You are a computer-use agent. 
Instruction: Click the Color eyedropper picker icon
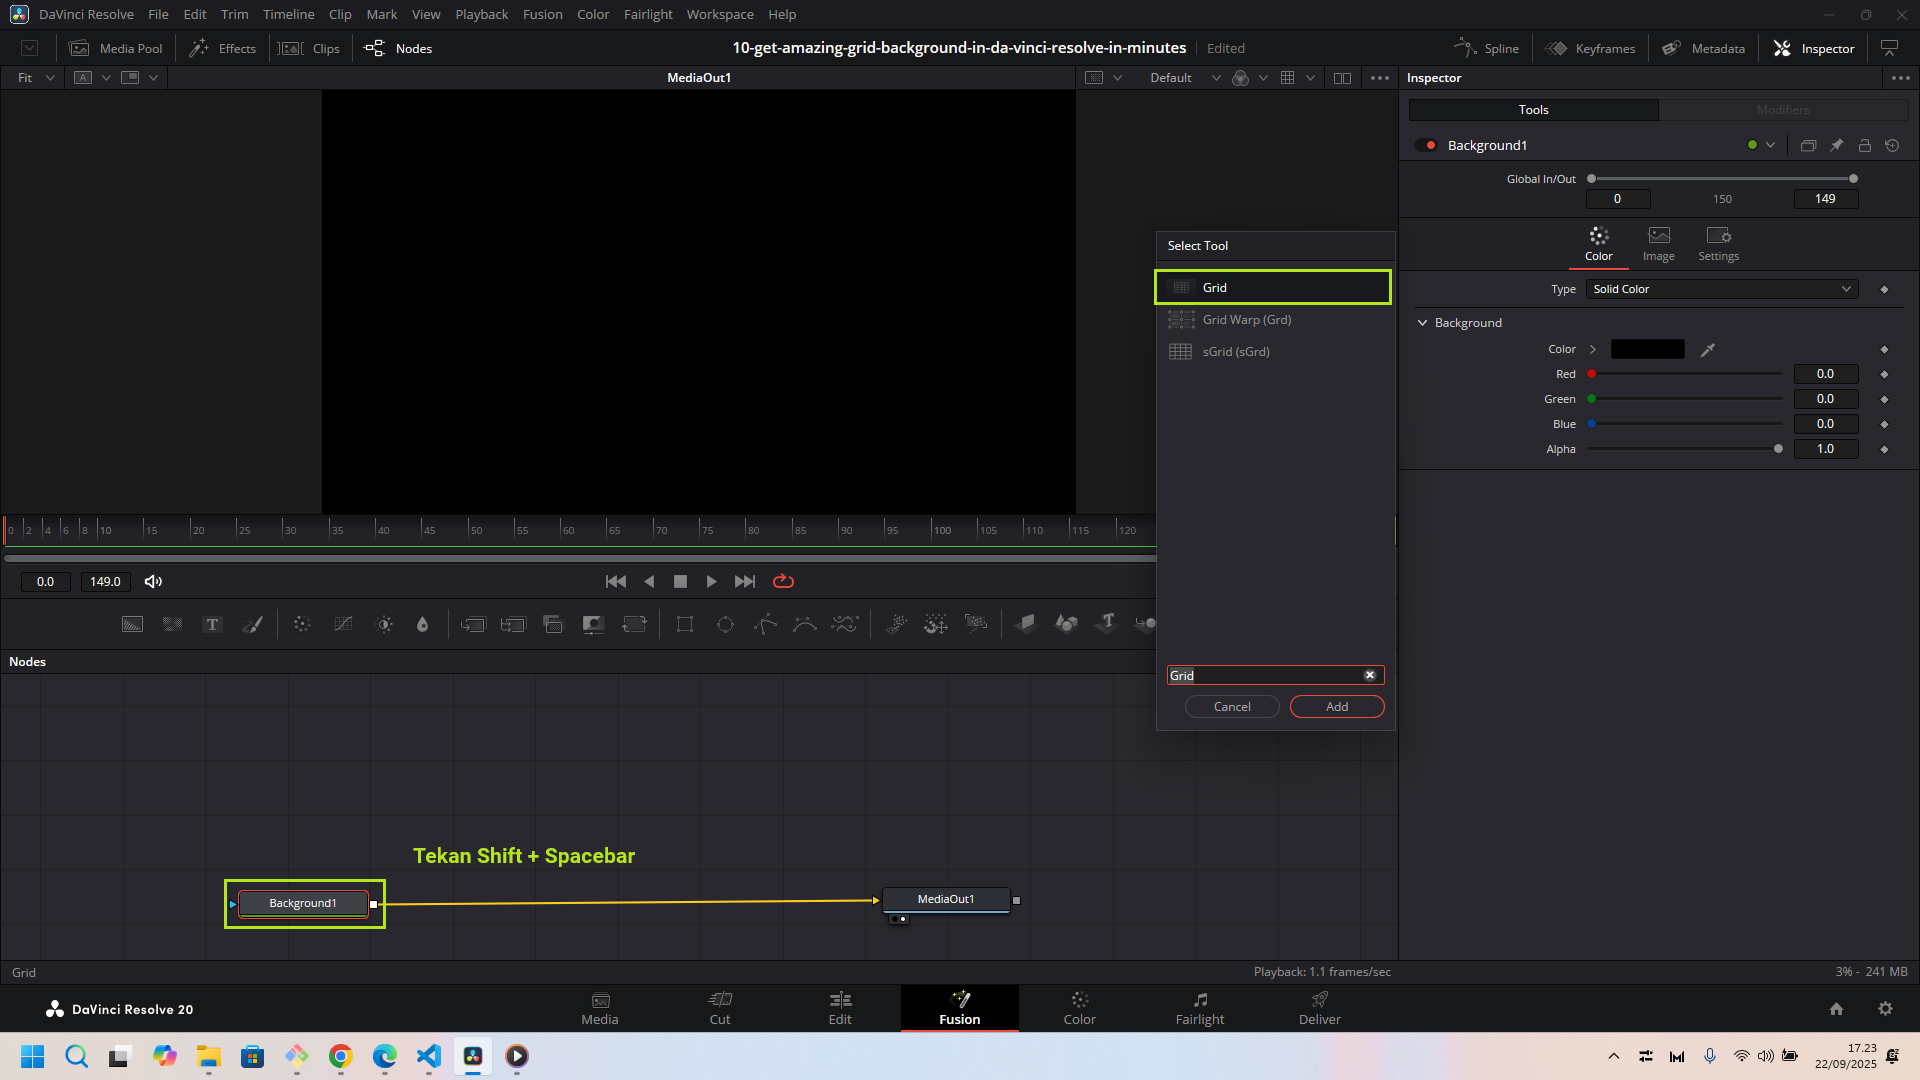1708,349
